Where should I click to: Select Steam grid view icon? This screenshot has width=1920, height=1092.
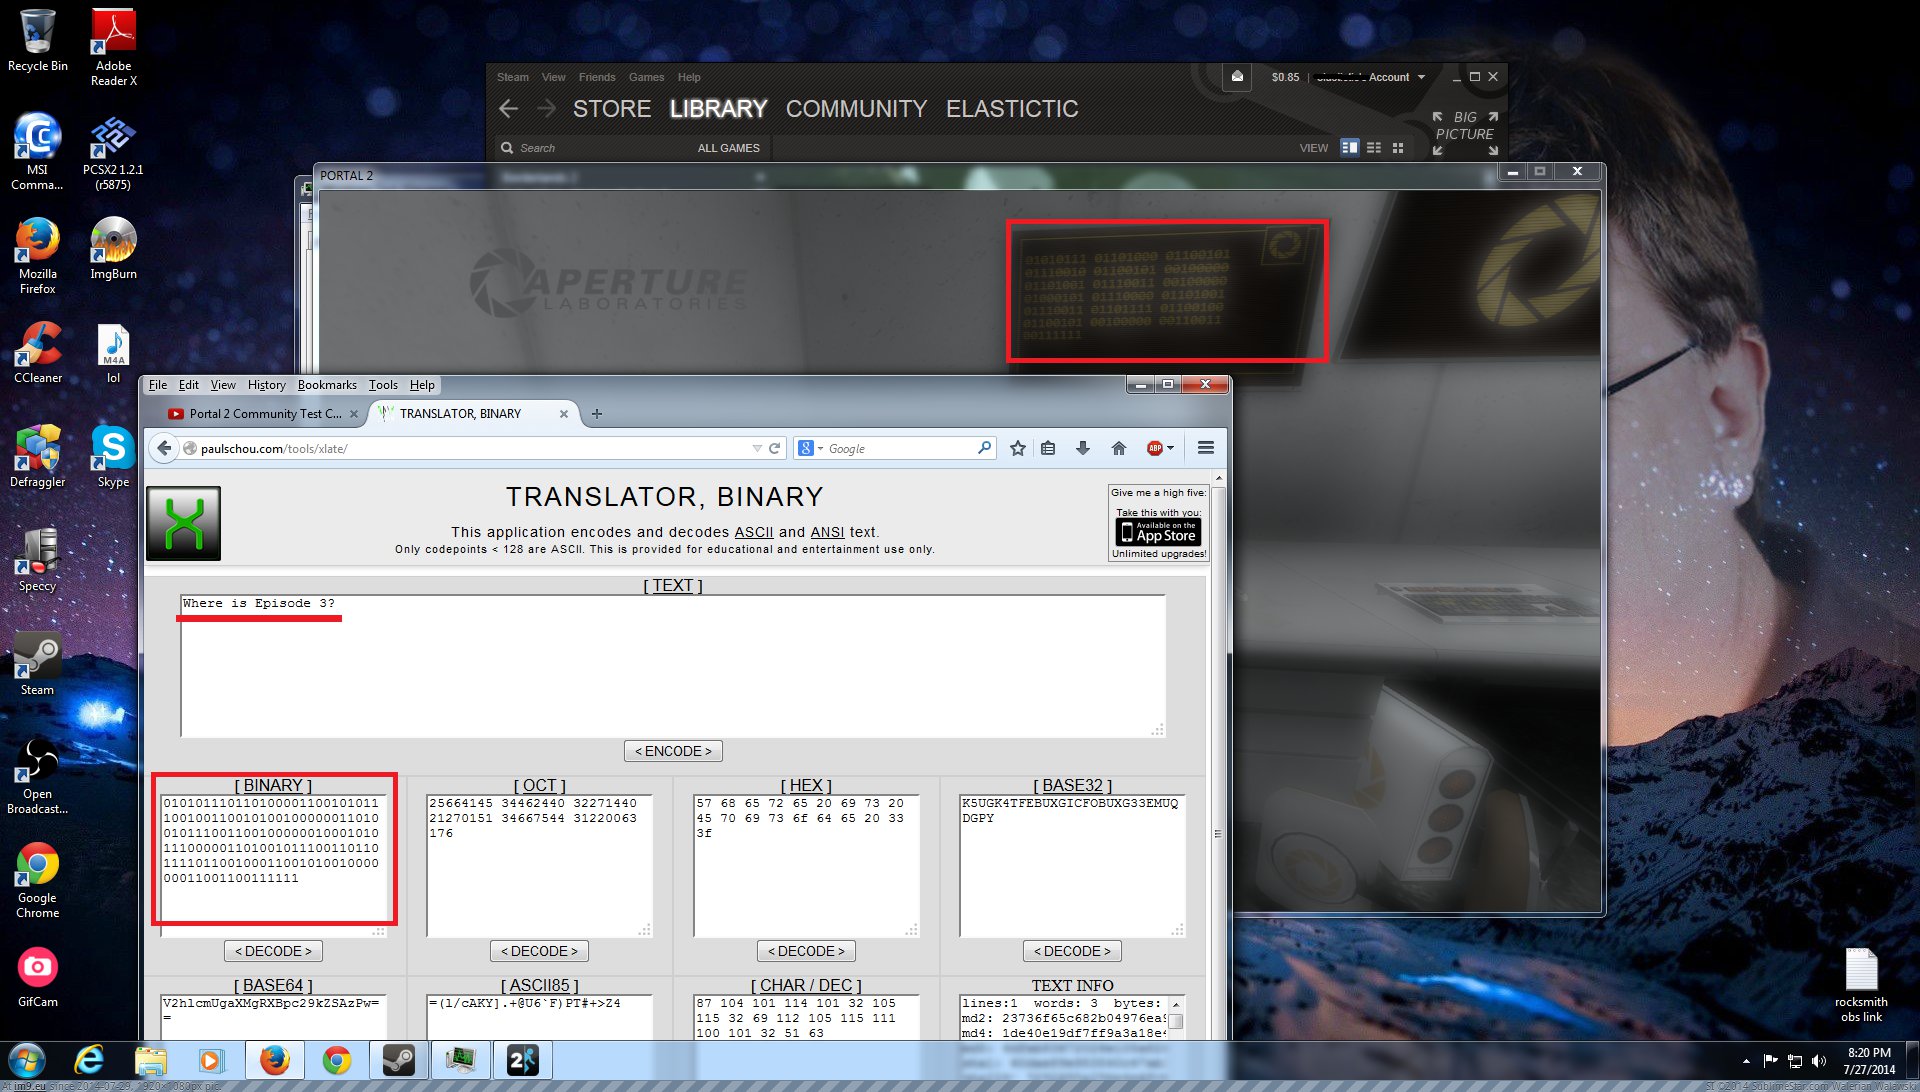(x=1398, y=147)
